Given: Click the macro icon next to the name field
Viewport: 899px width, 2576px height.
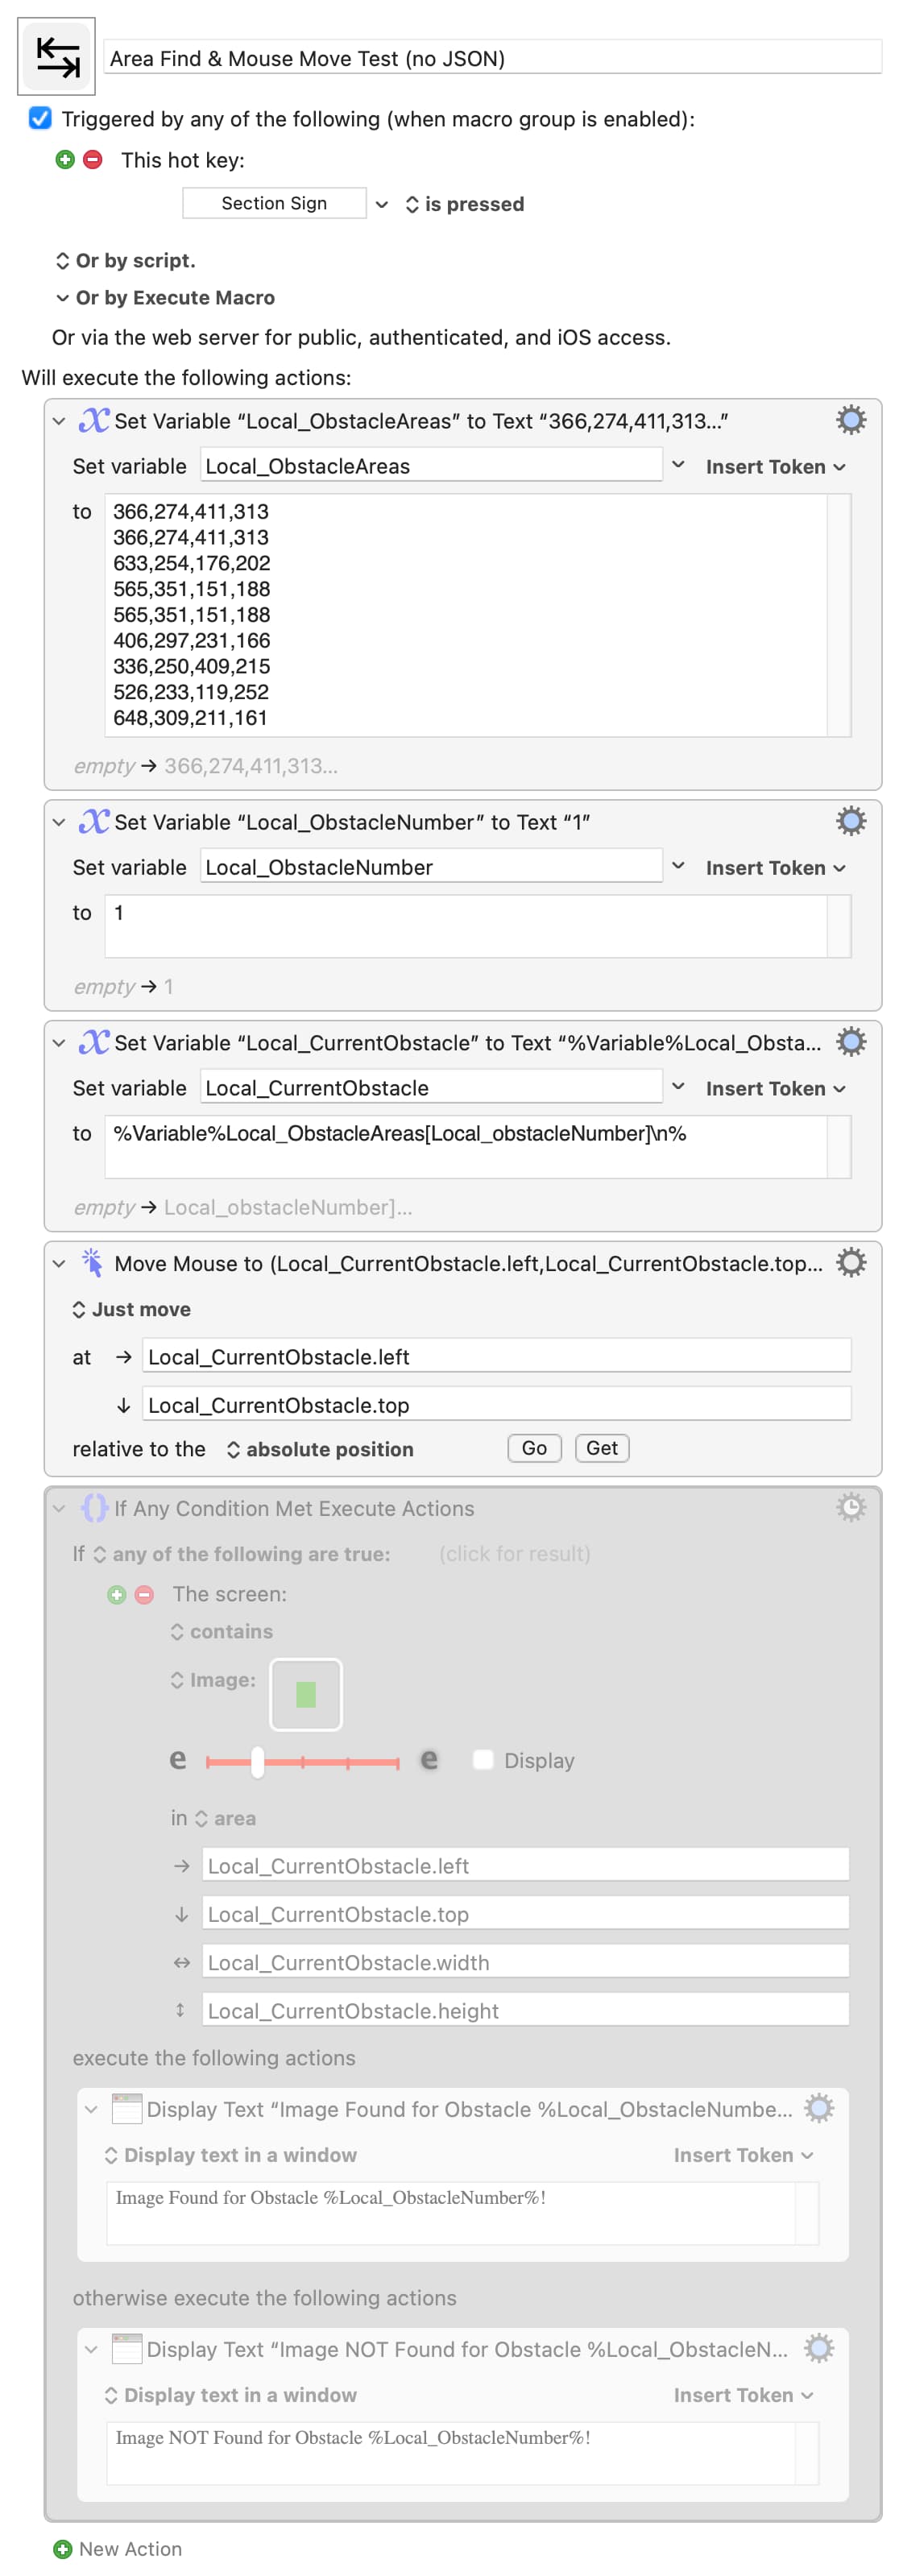Looking at the screenshot, I should [57, 56].
